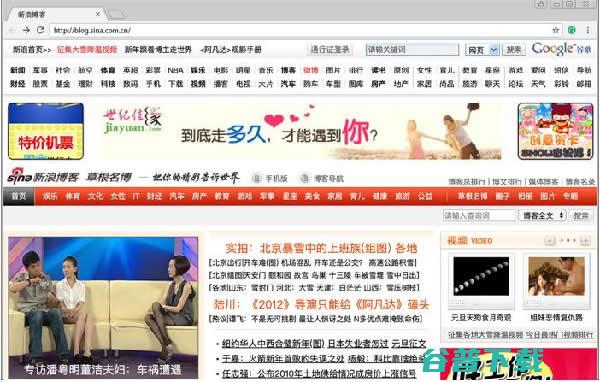Click the browser forward arrow
Viewport: 600px width, 382px height.
coord(26,30)
